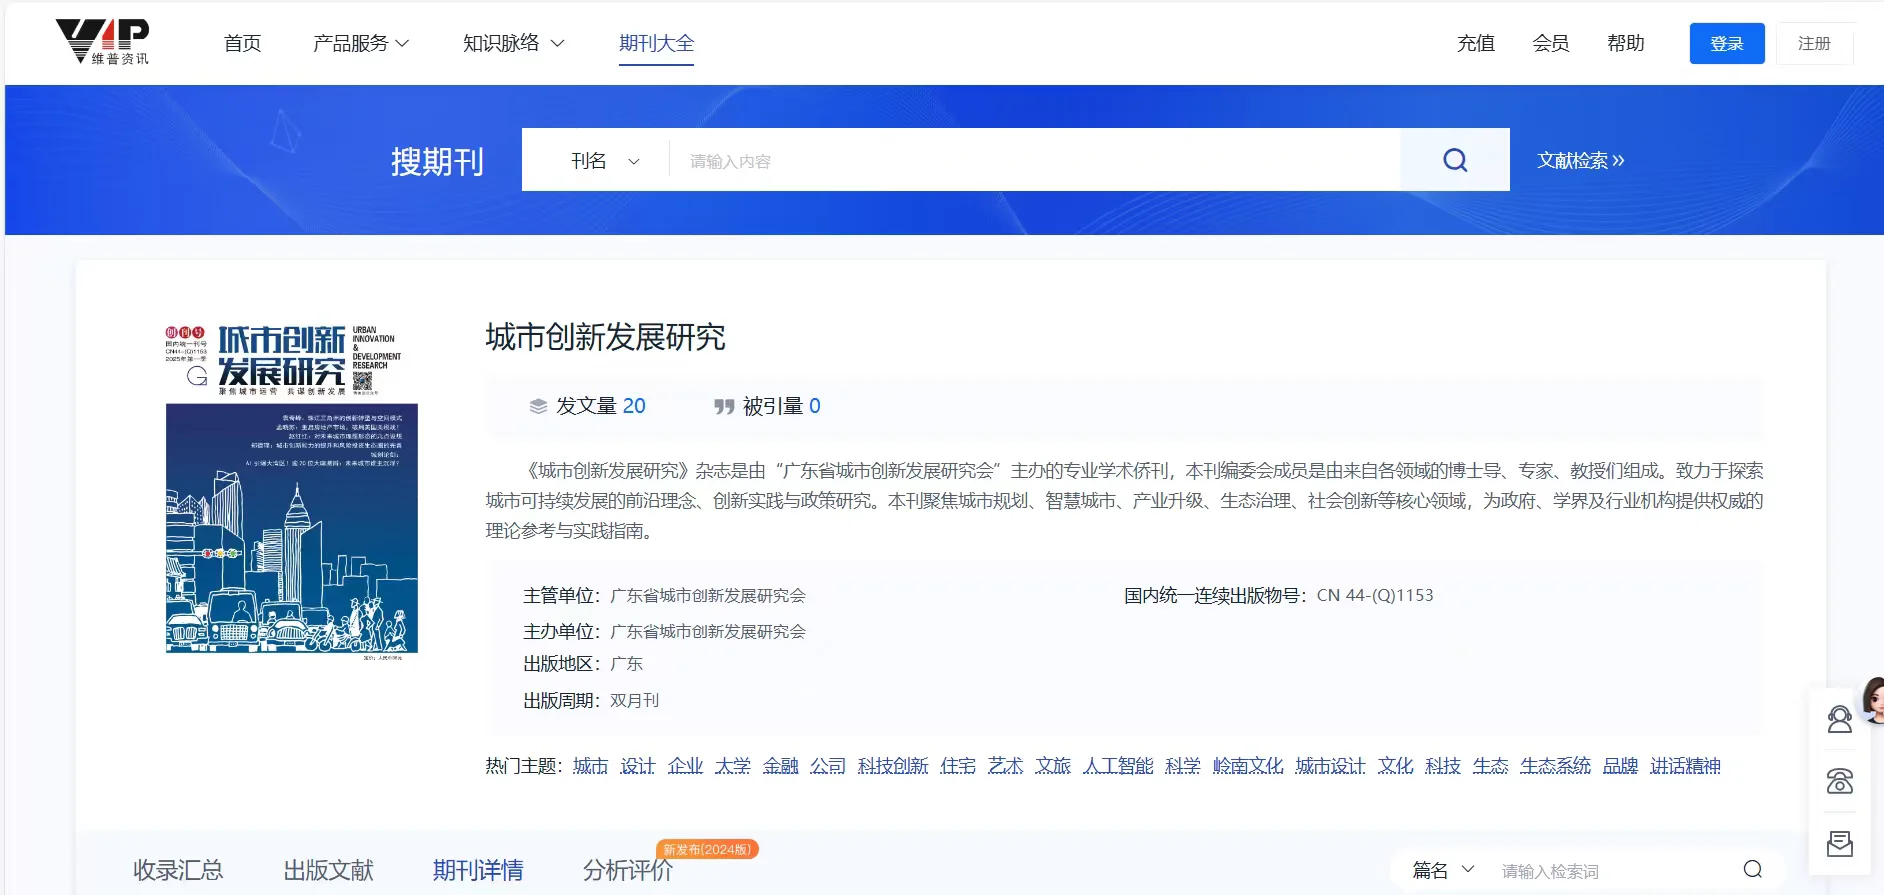Switch to the 期刊详情 tab

[x=478, y=870]
